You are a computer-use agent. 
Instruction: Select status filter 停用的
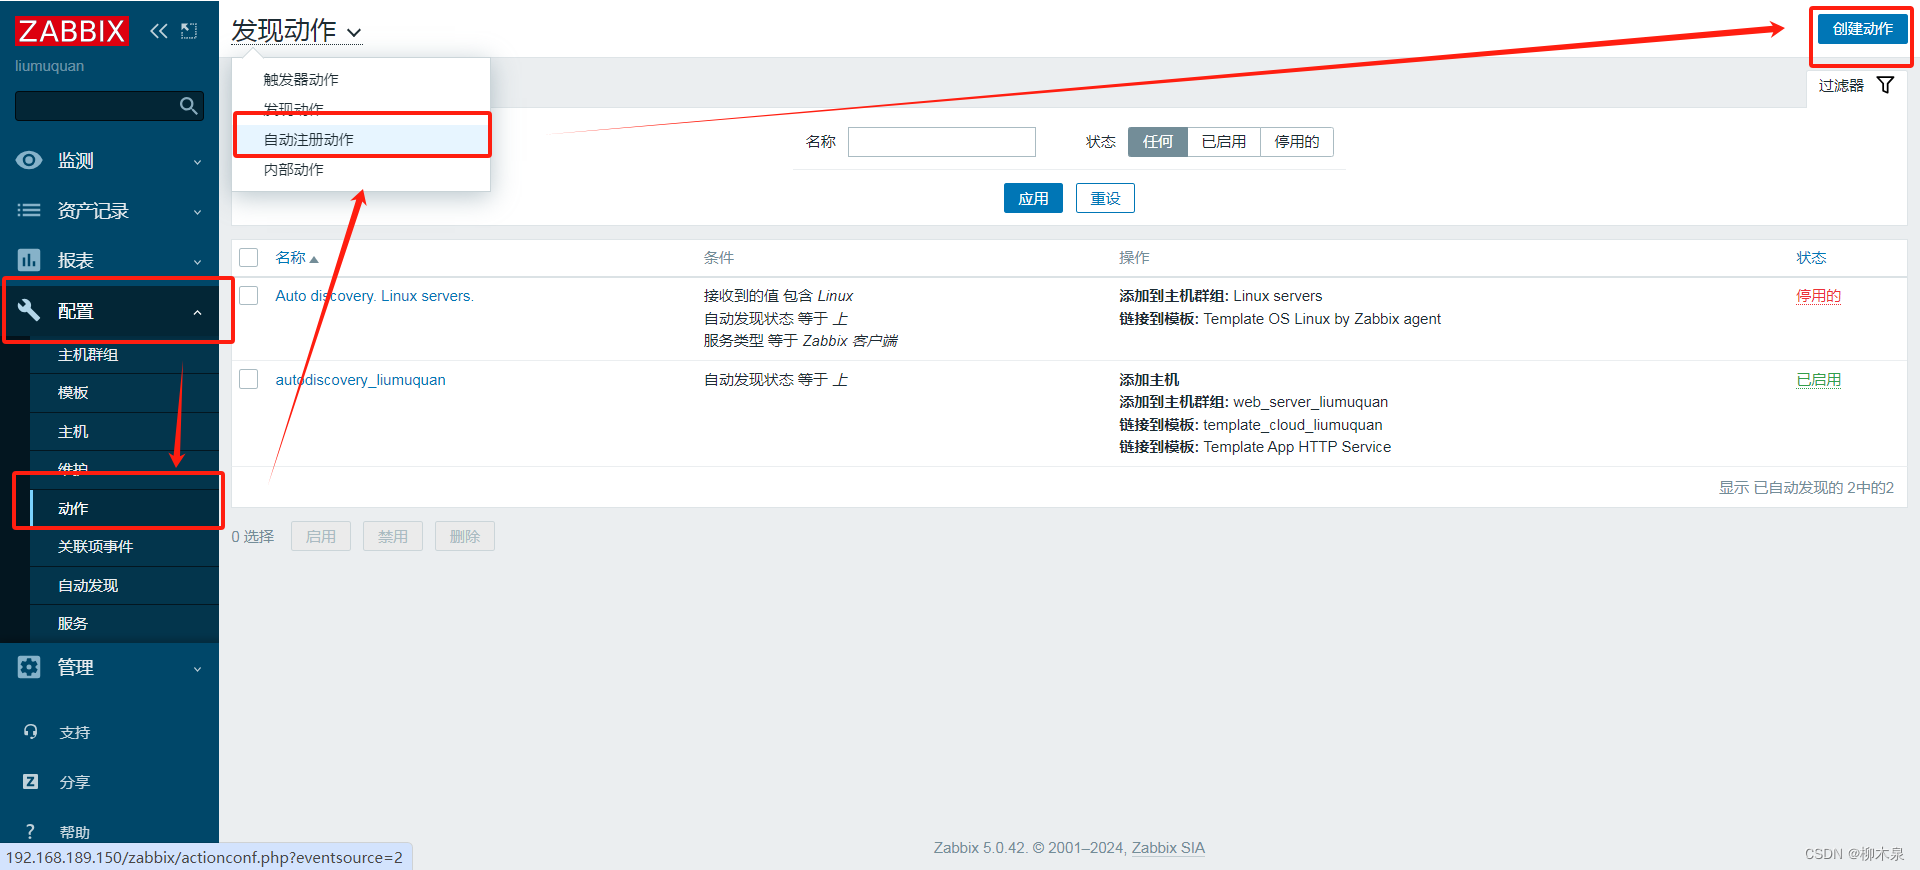[x=1297, y=142]
